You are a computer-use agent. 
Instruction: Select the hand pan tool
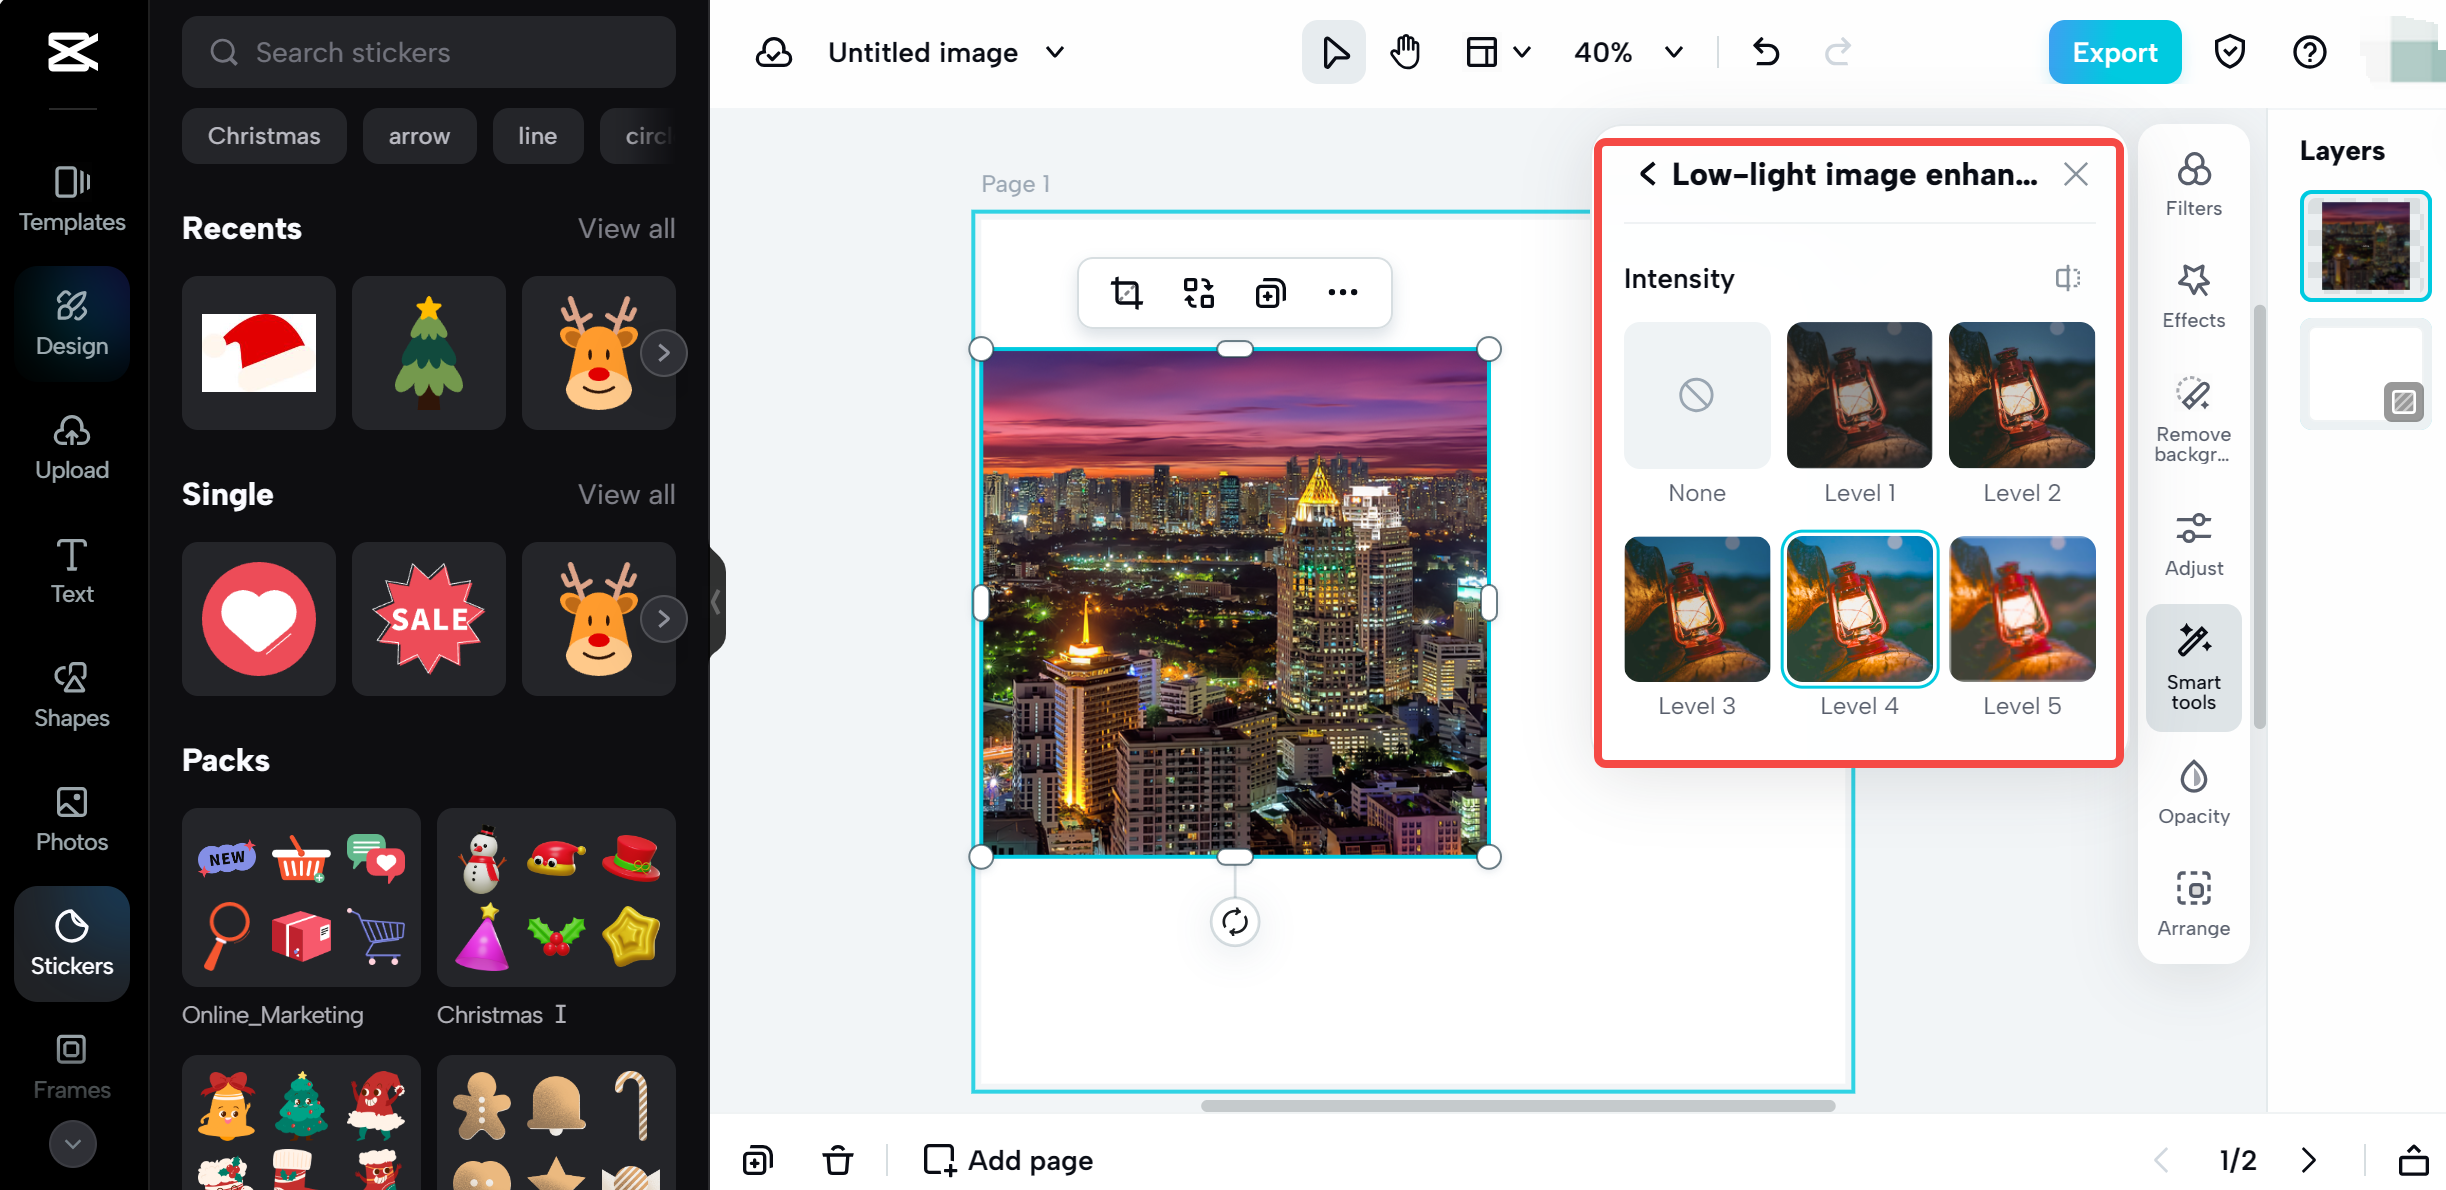(1405, 52)
